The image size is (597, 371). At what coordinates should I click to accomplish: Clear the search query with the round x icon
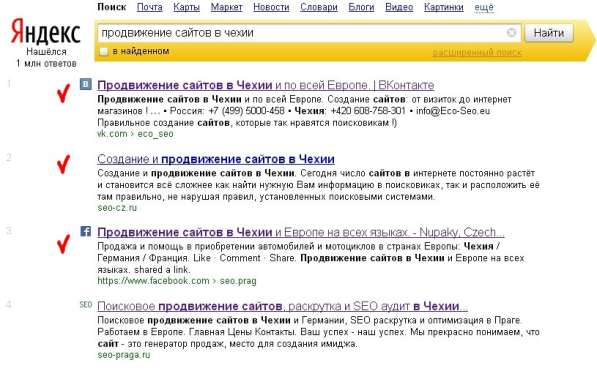(x=512, y=33)
